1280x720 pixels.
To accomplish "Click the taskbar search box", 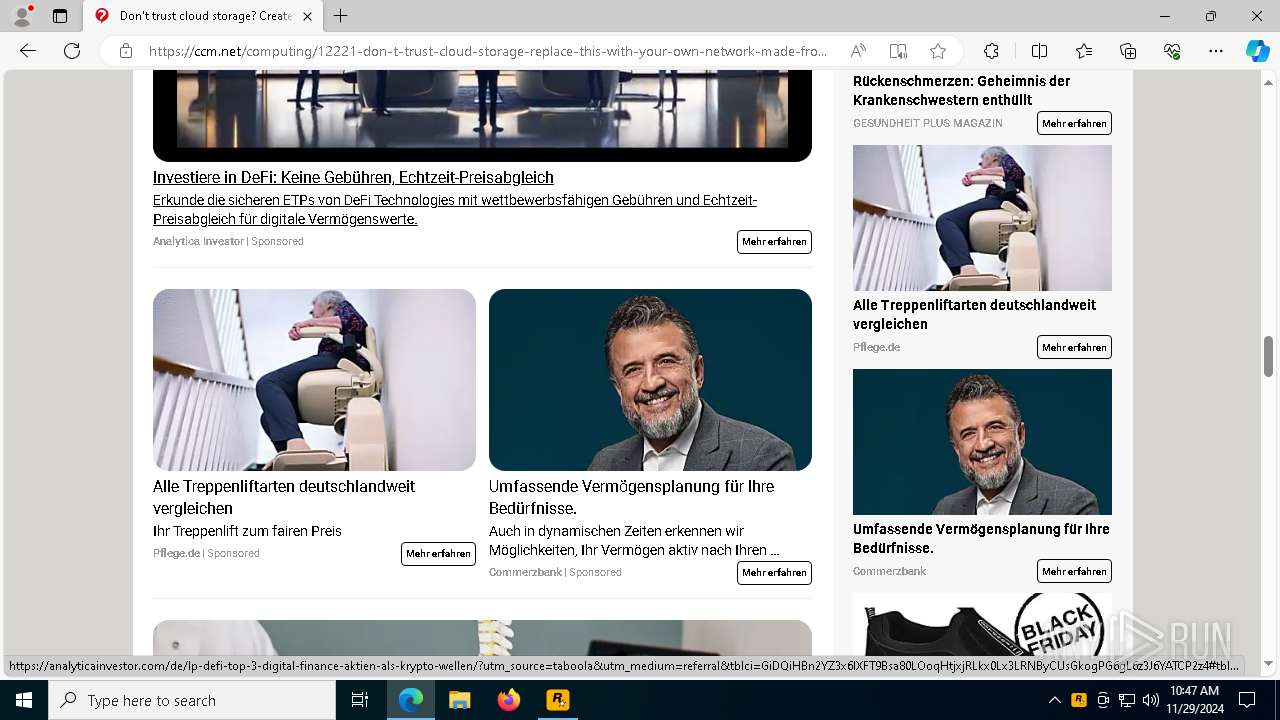I will (x=192, y=700).
